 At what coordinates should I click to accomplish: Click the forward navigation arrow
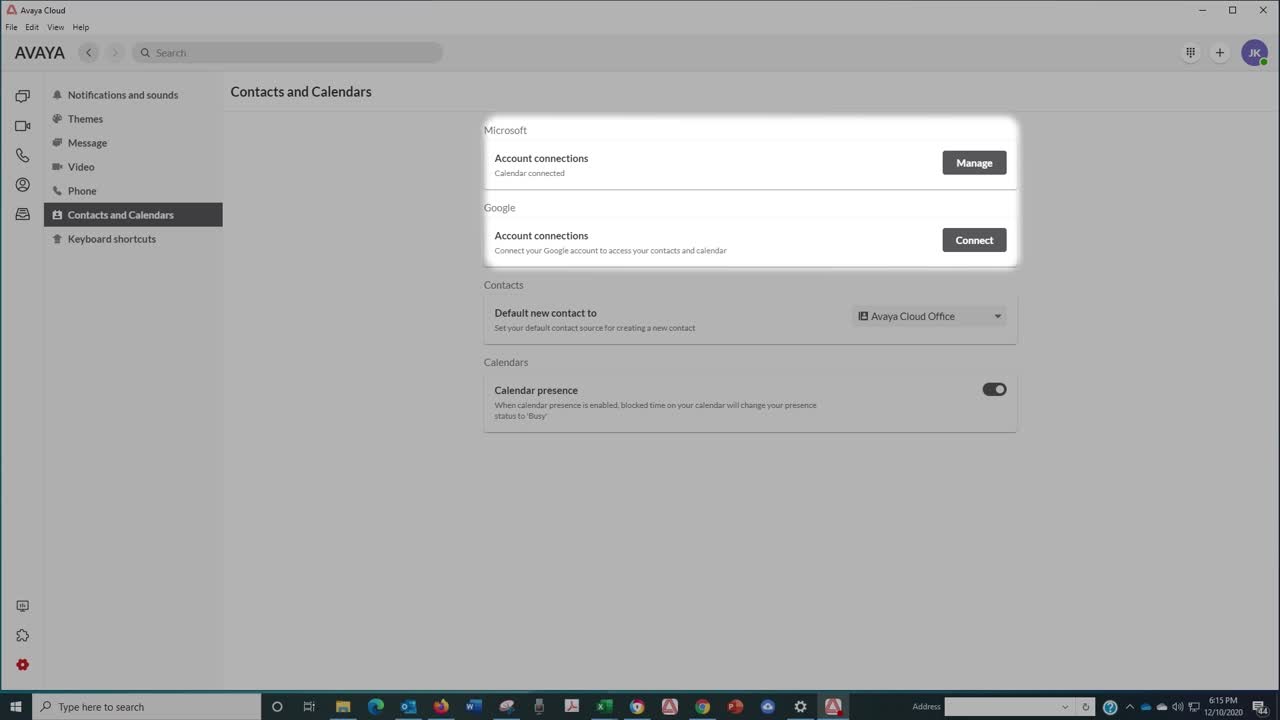coord(115,53)
